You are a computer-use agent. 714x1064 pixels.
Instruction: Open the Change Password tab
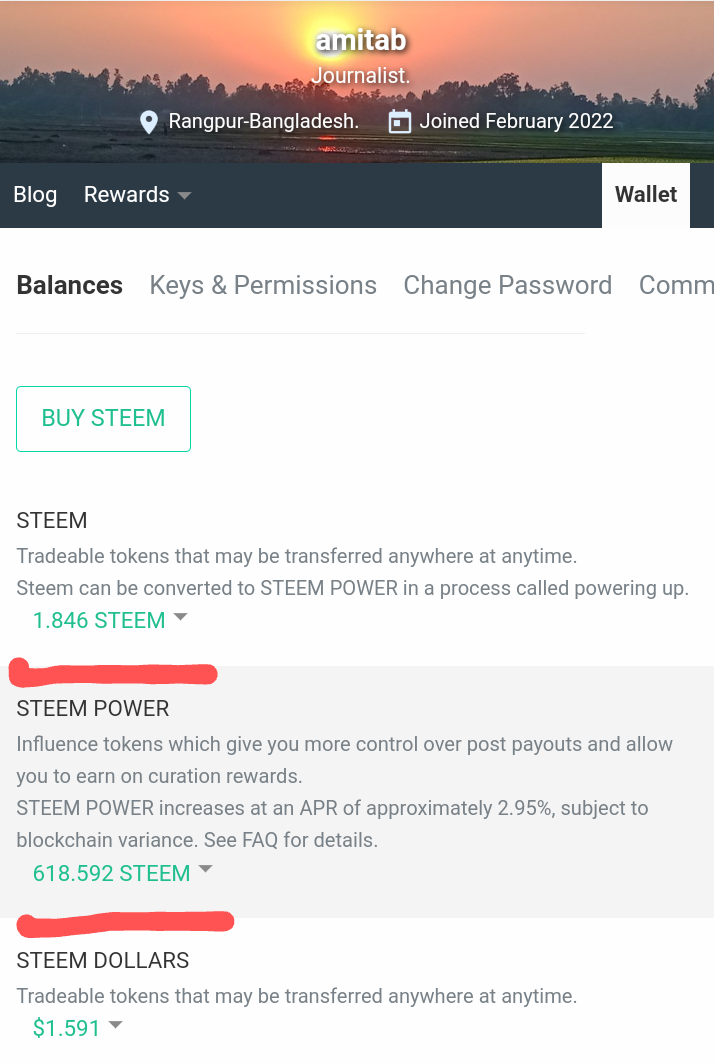pyautogui.click(x=507, y=285)
